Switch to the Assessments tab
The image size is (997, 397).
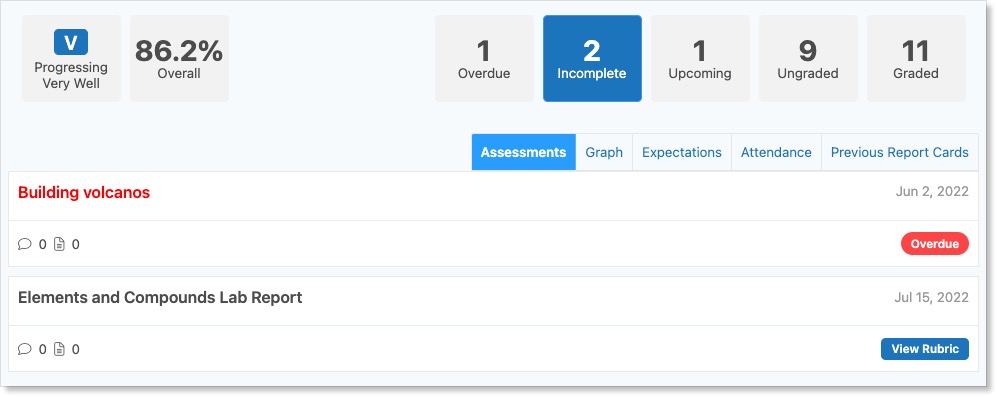click(x=523, y=152)
